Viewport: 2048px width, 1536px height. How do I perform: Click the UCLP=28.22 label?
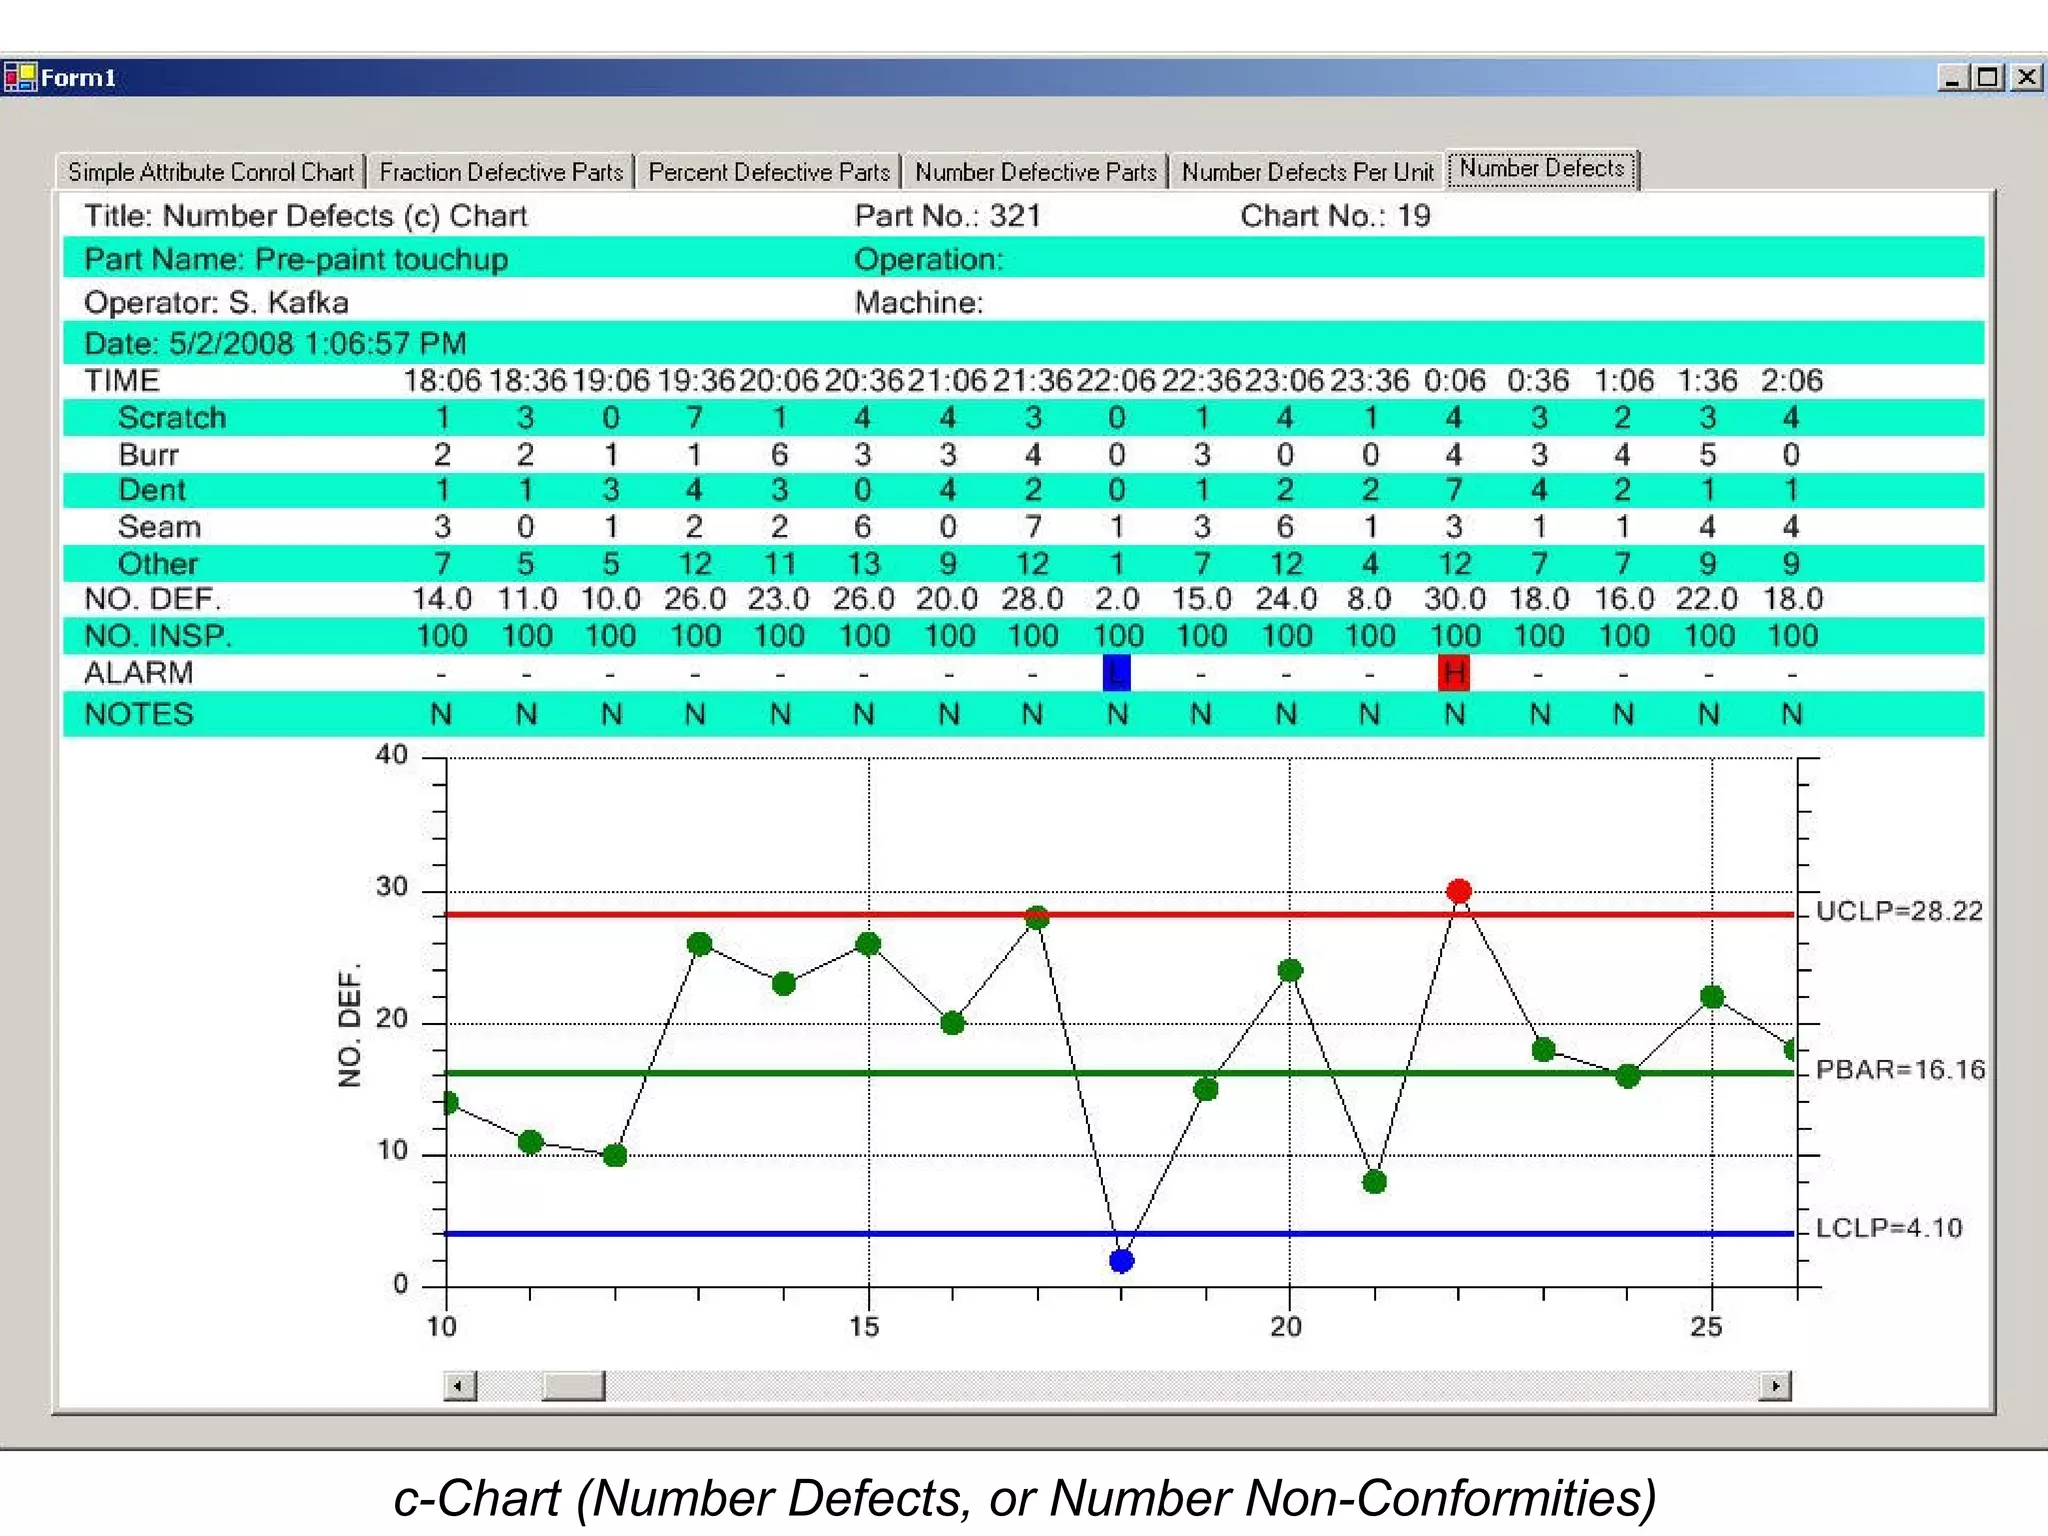tap(1898, 911)
